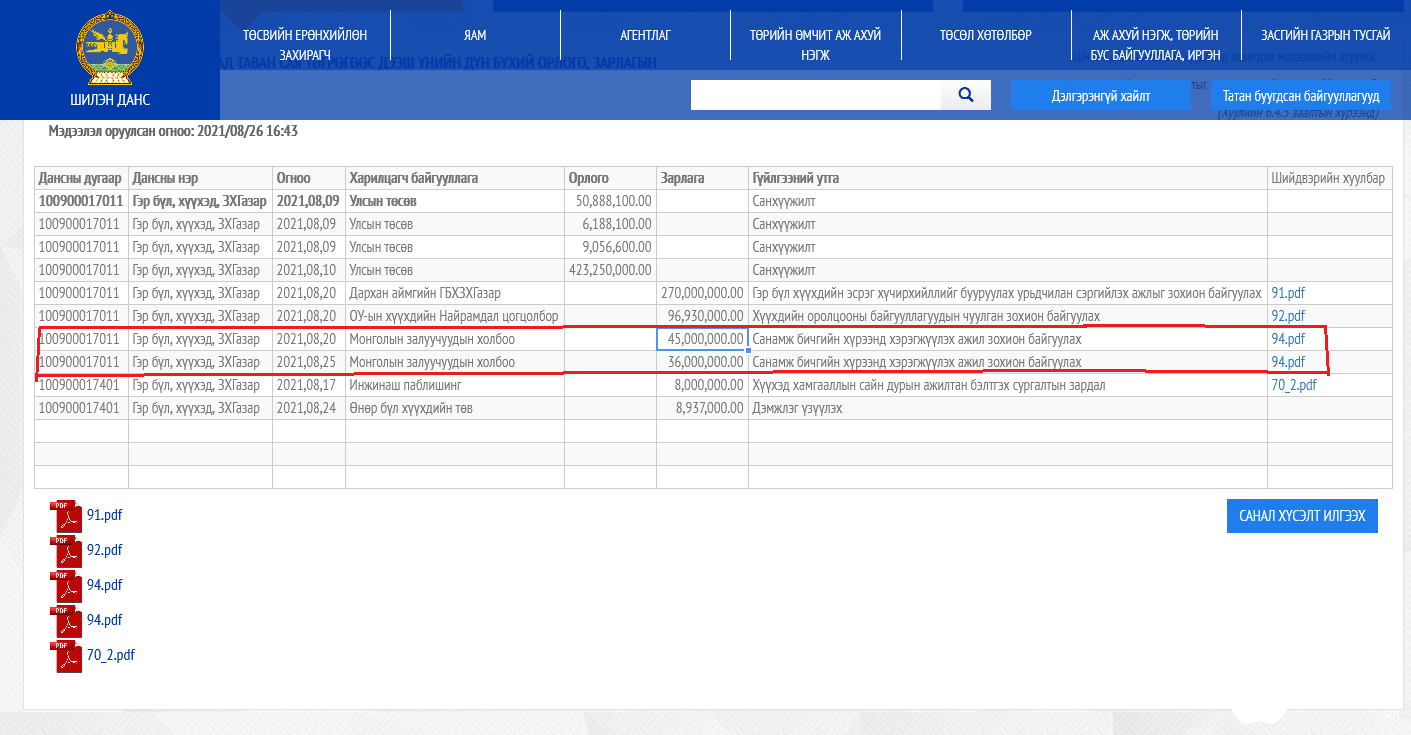The width and height of the screenshot is (1411, 735).
Task: Select income cell 423,250,000.00
Action: [610, 270]
